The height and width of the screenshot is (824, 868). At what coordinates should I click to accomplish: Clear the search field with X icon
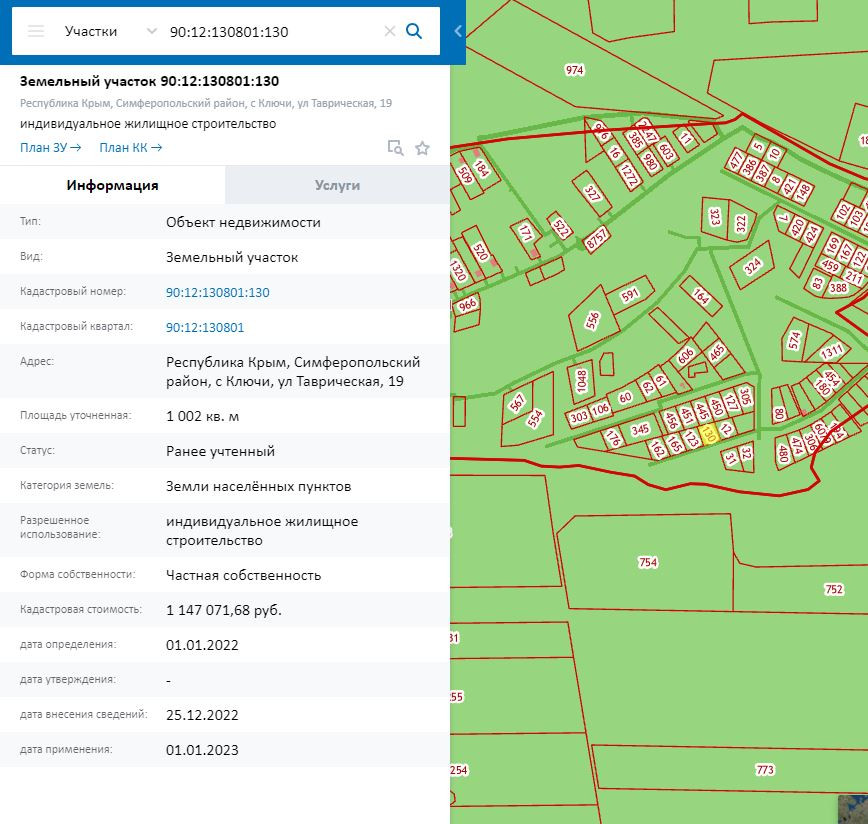tap(390, 31)
